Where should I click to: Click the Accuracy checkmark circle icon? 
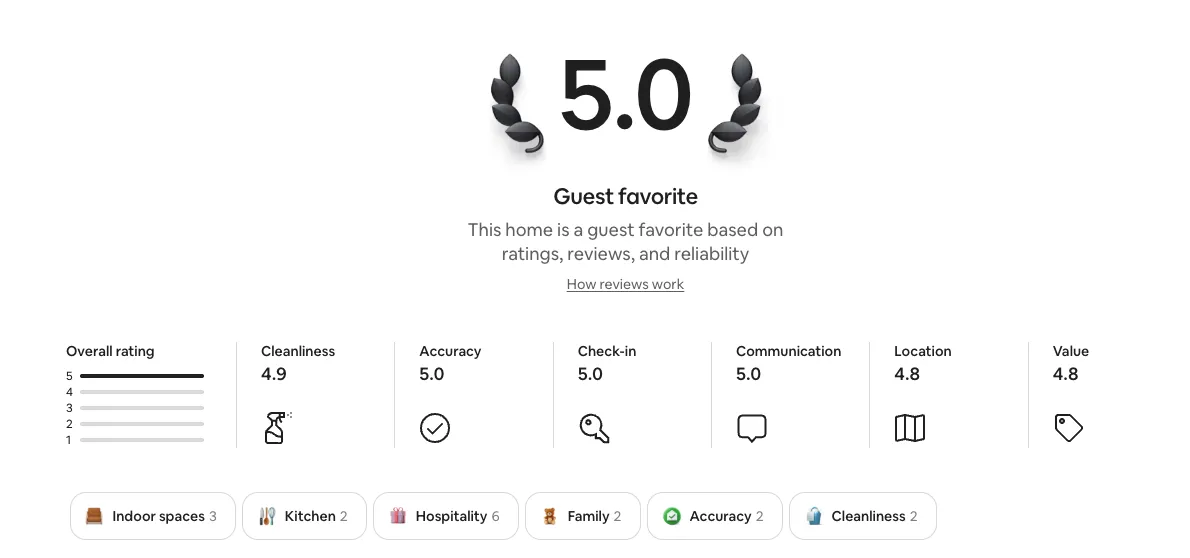435,428
